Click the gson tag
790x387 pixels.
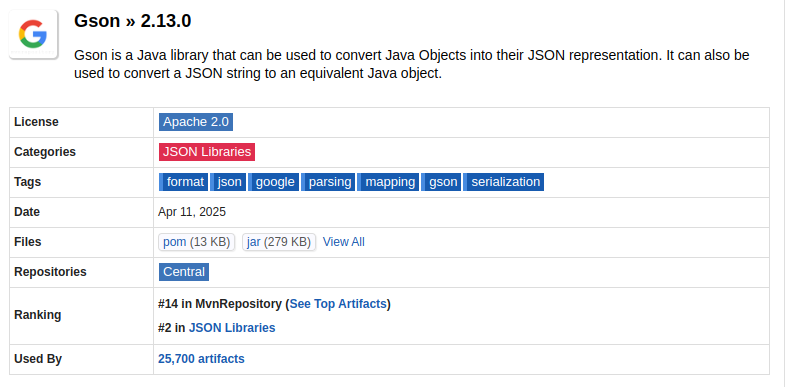pyautogui.click(x=442, y=182)
